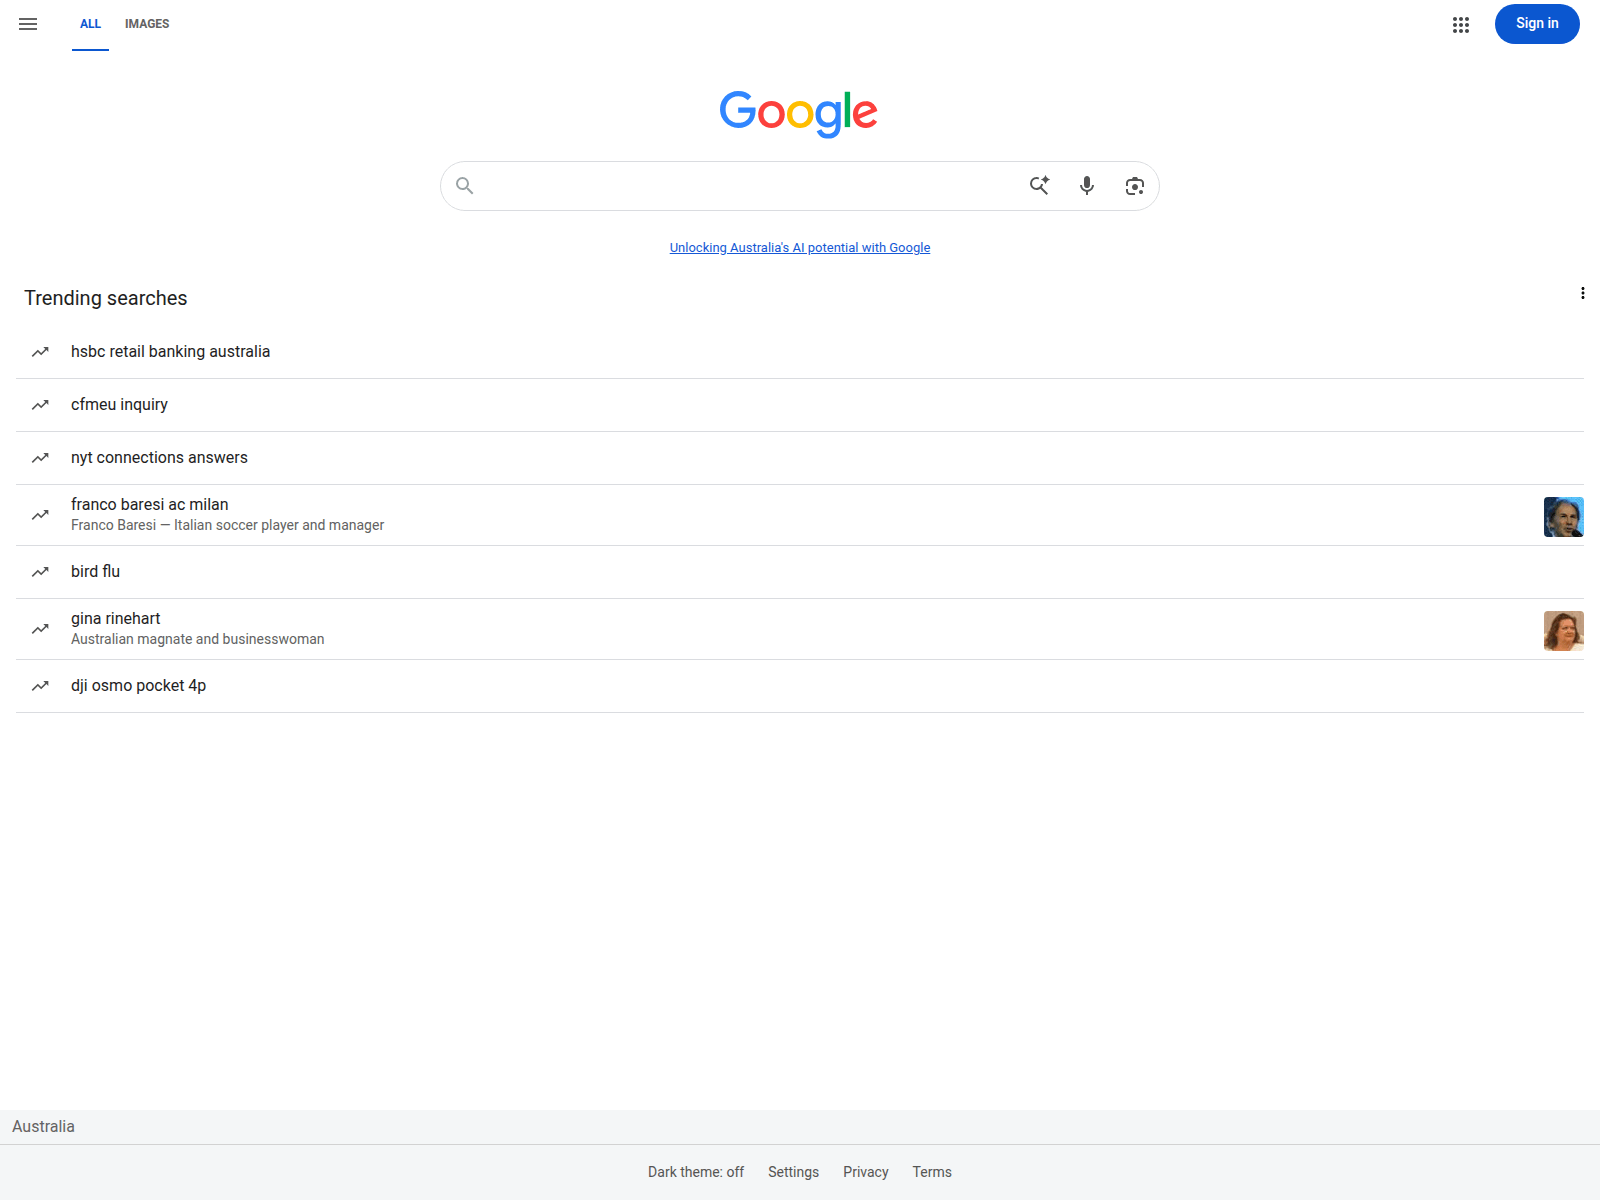
Task: Open Gina Rinehart thumbnail photo
Action: [x=1564, y=631]
